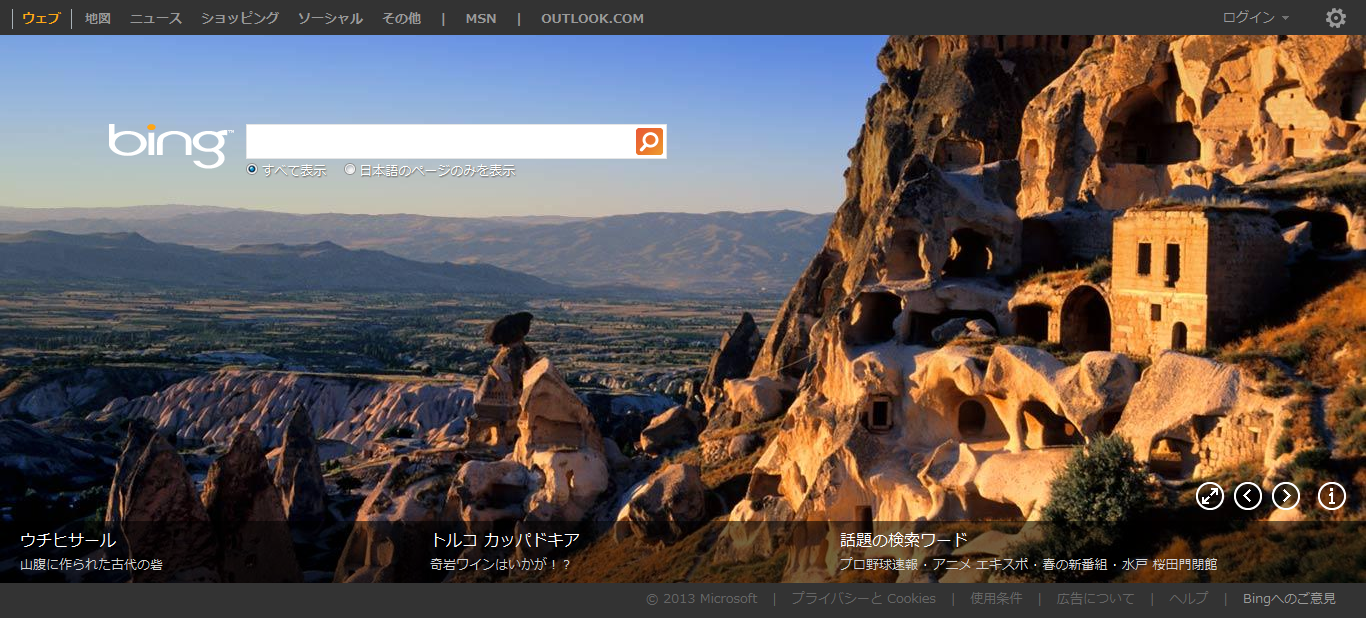Open the プライバシーと Cookies footer link

tap(863, 599)
